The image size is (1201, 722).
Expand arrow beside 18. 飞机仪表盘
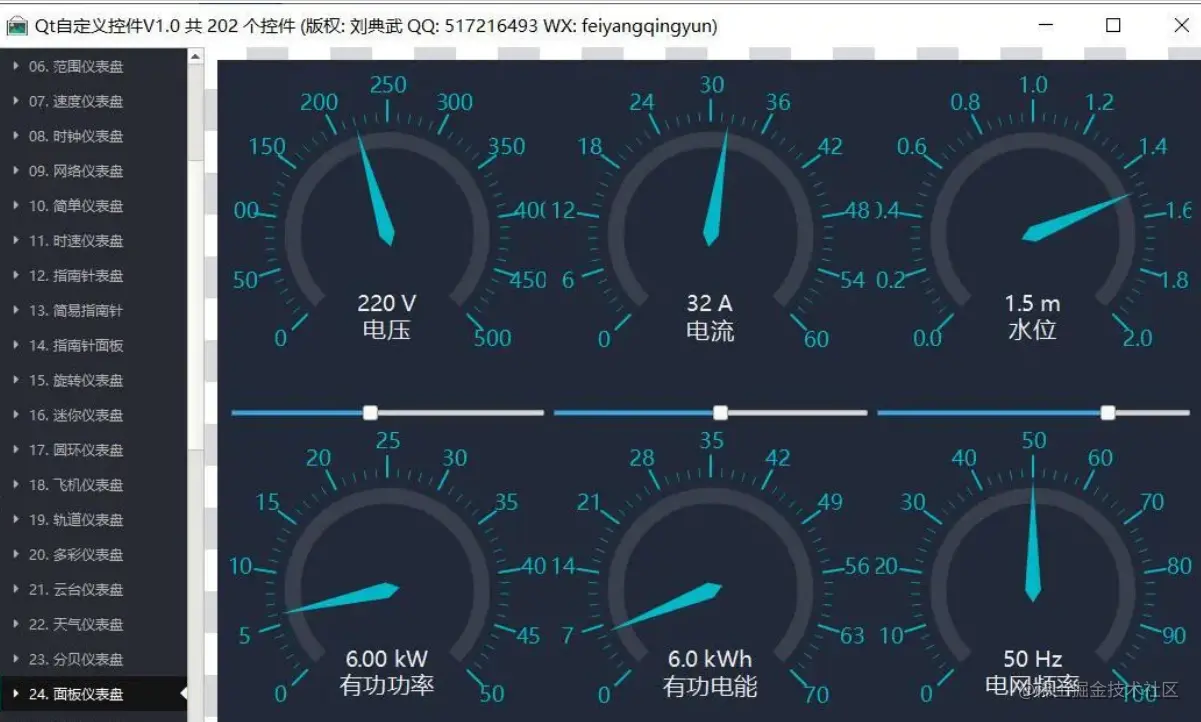click(15, 485)
